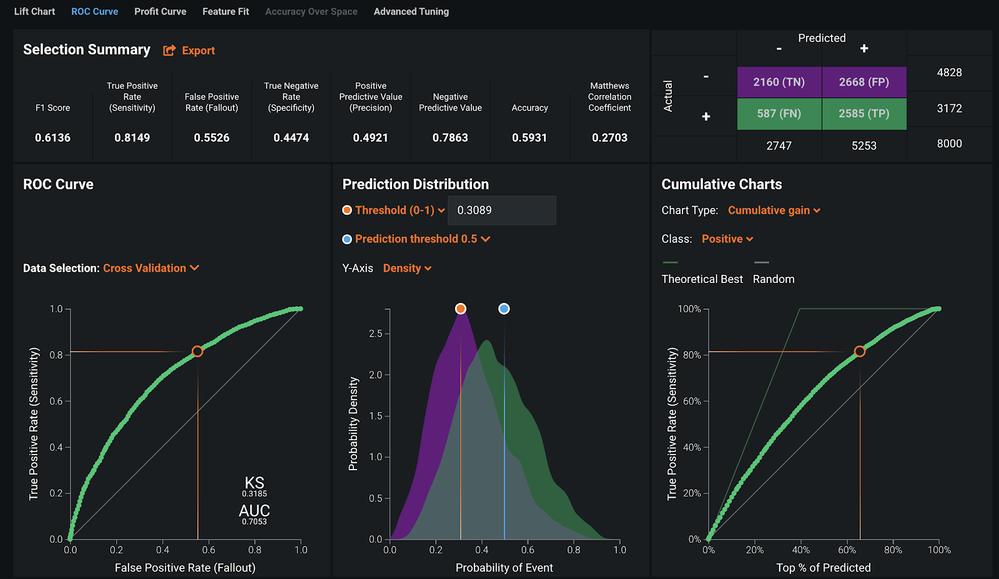Click the Negative Predictive Value 0.7863
This screenshot has width=999, height=579.
point(450,138)
